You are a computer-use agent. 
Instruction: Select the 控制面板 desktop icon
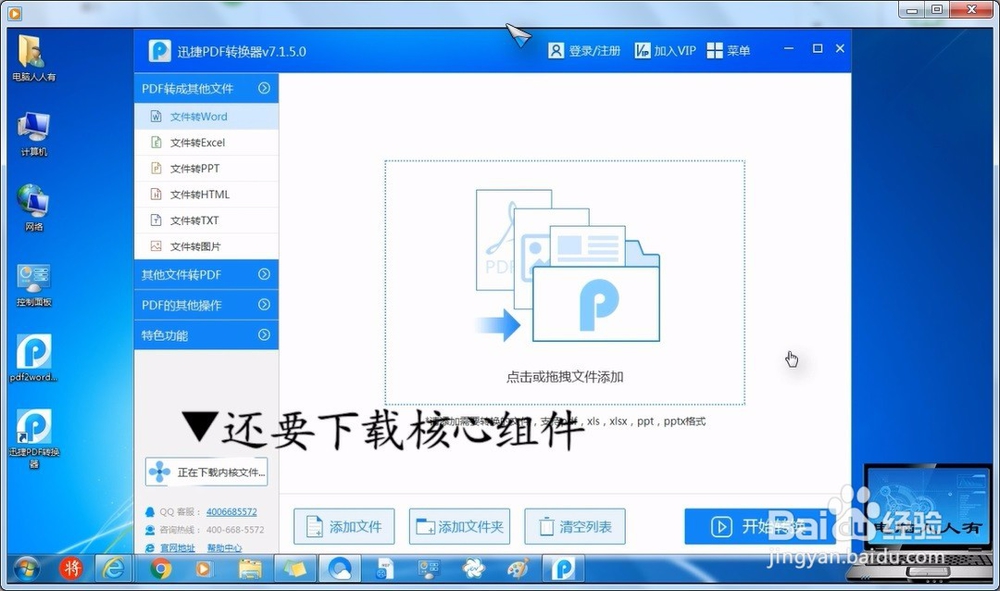(x=34, y=284)
